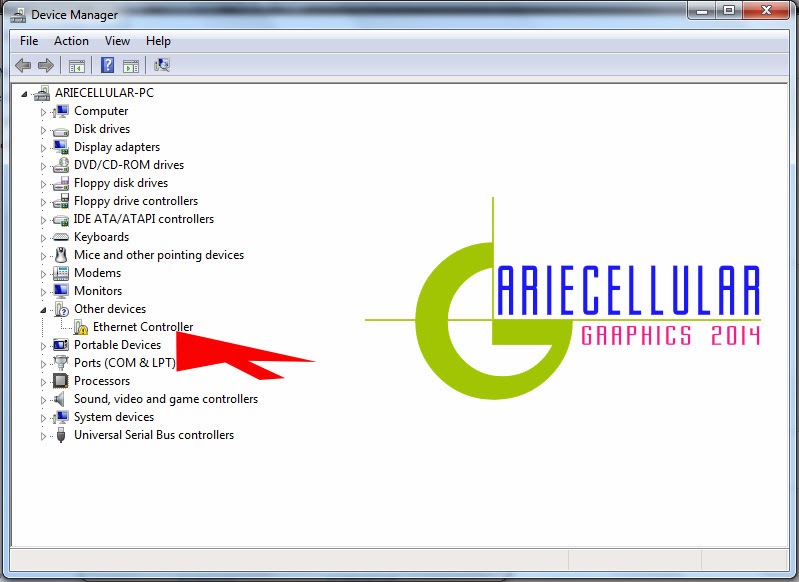Screen dimensions: 799x582
Task: Select the Floppy drive controllers label
Action: 136,201
